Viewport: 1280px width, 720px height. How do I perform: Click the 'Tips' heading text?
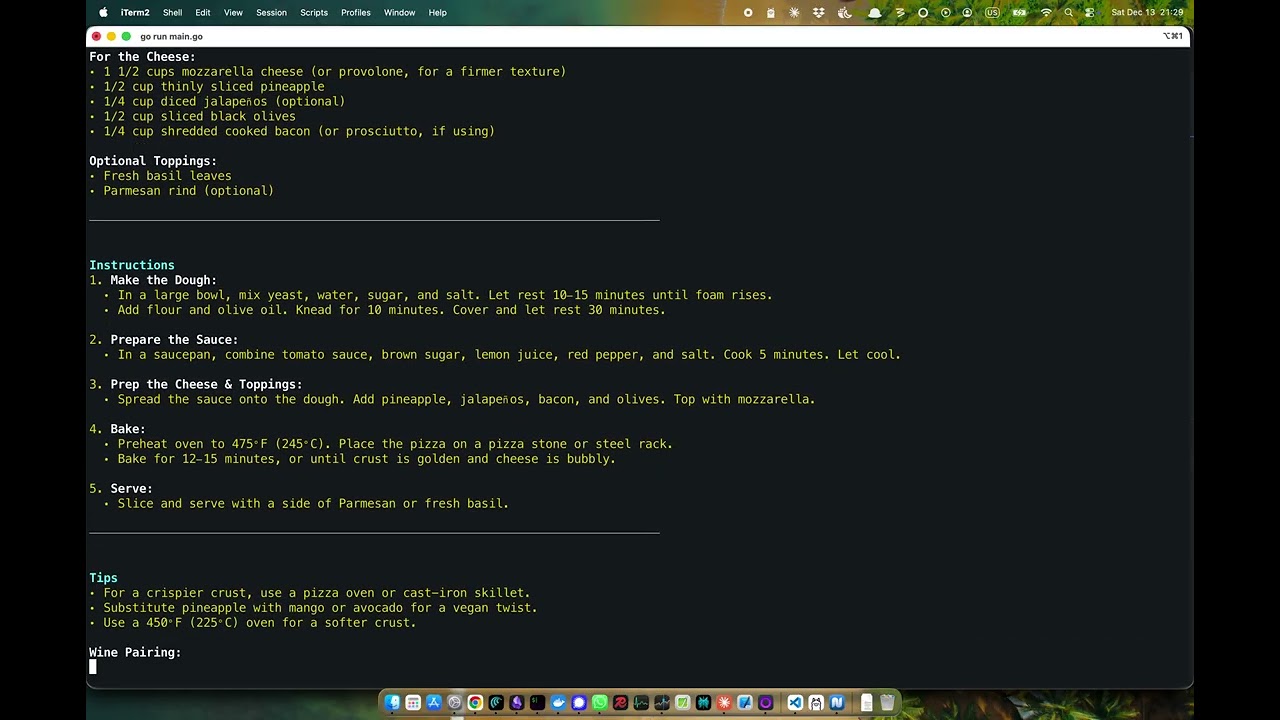click(103, 578)
